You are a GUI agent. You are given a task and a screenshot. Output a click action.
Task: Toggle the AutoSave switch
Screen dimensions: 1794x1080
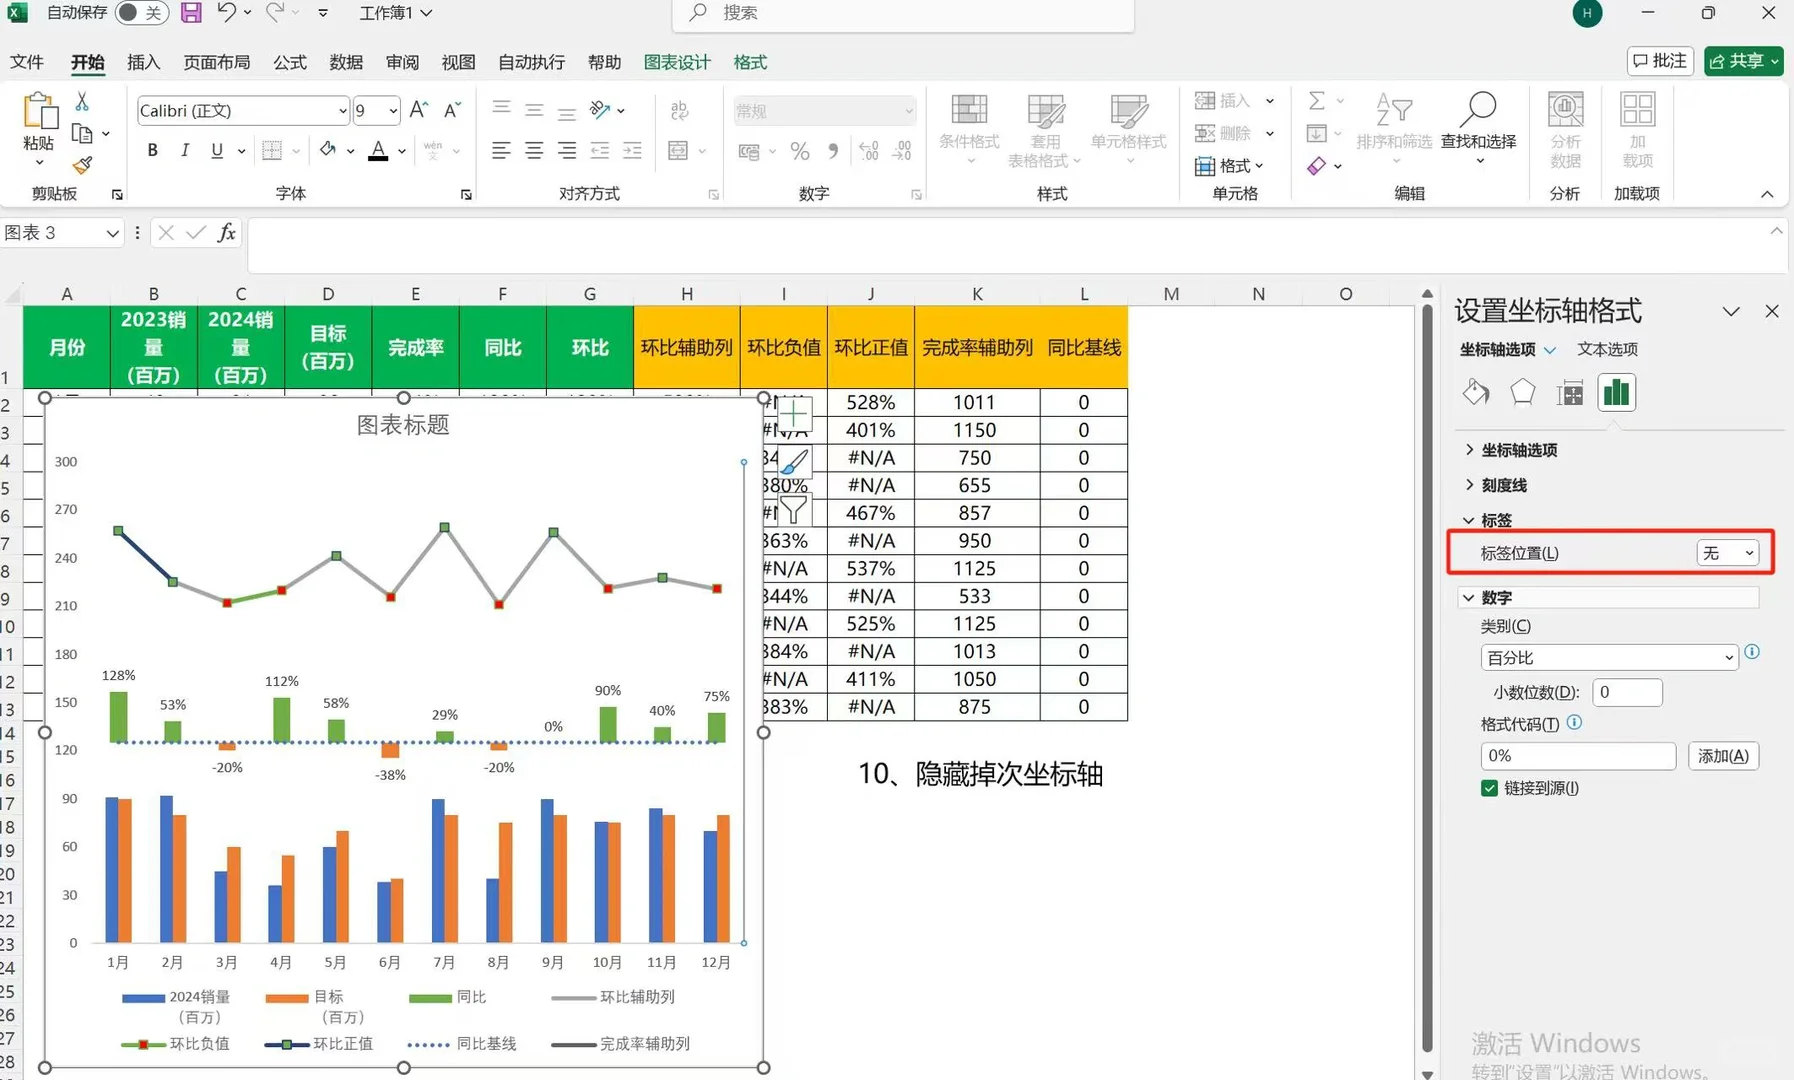pos(140,13)
